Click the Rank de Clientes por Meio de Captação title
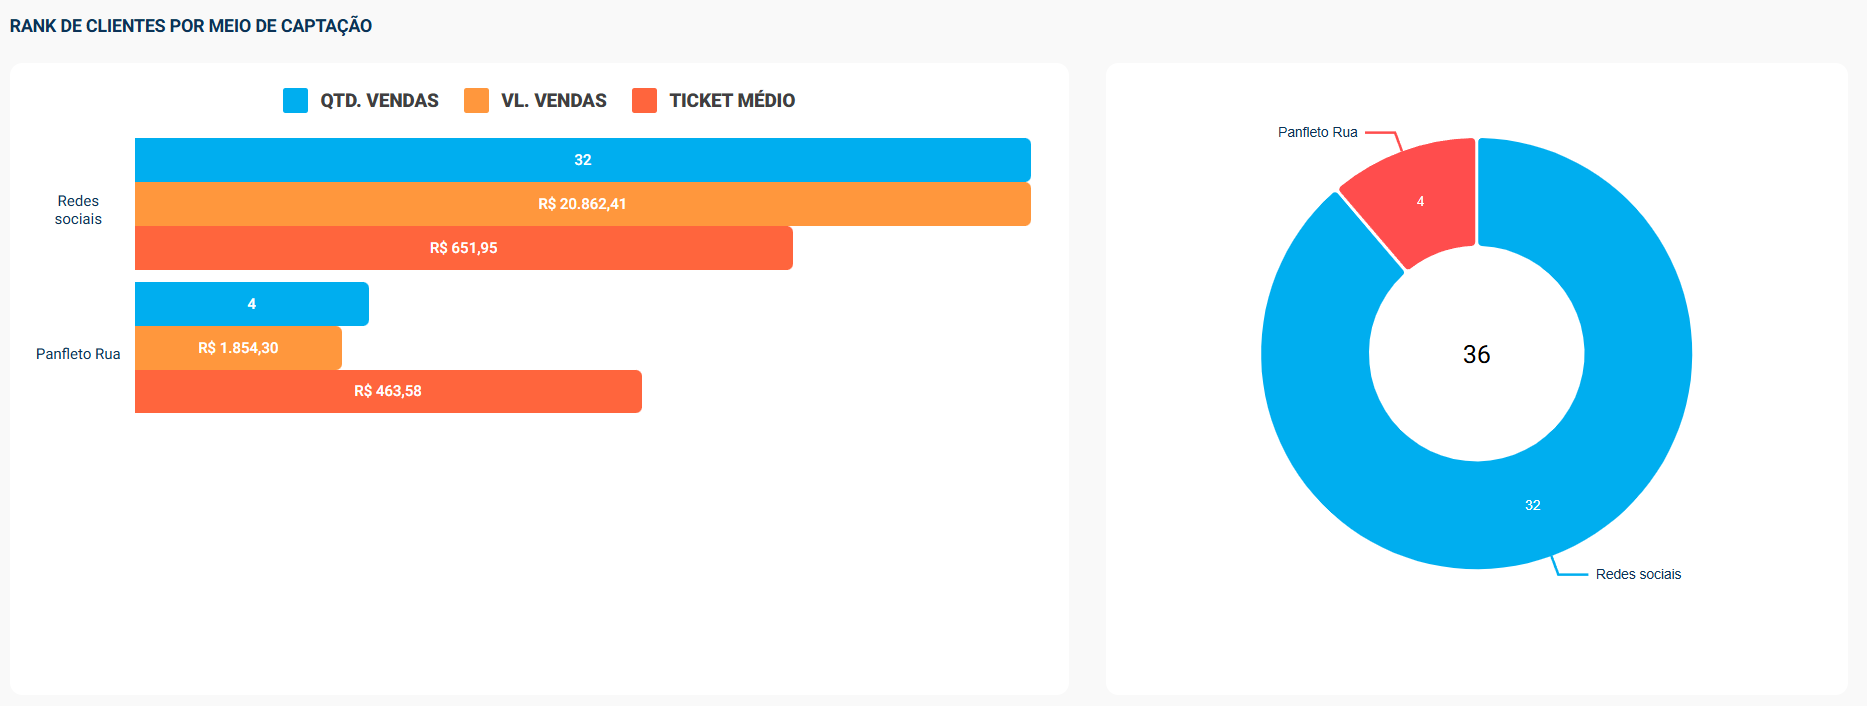Screen dimensions: 1867x706 tap(191, 26)
